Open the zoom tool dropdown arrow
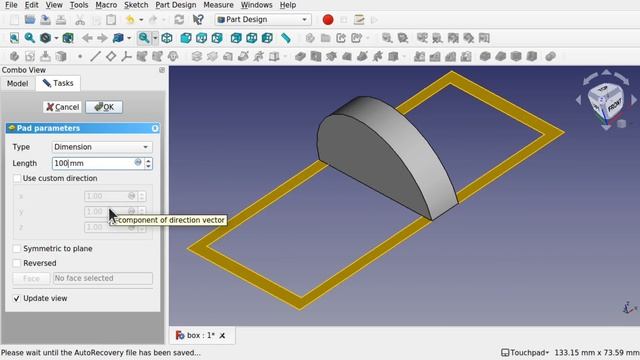640x360 pixels. click(x=155, y=38)
